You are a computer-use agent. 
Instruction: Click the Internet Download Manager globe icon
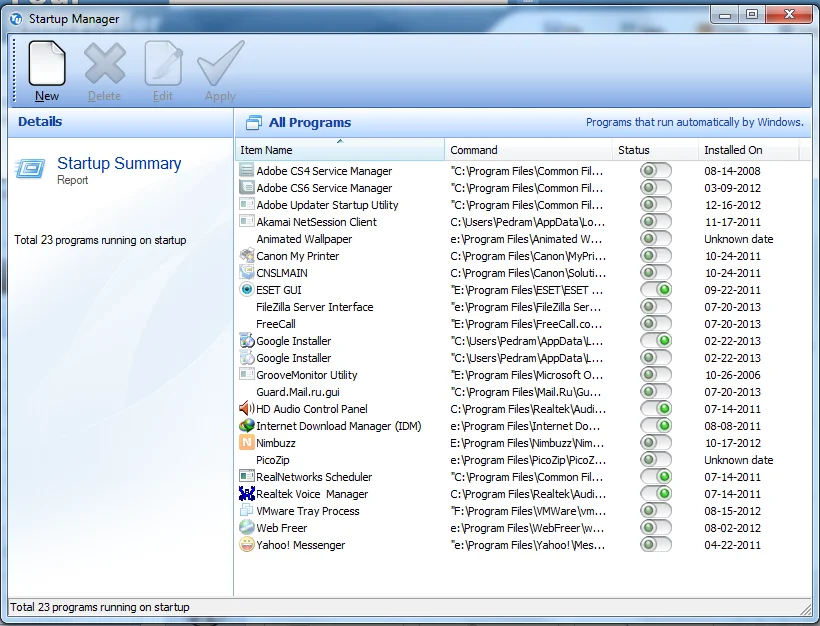coord(246,425)
